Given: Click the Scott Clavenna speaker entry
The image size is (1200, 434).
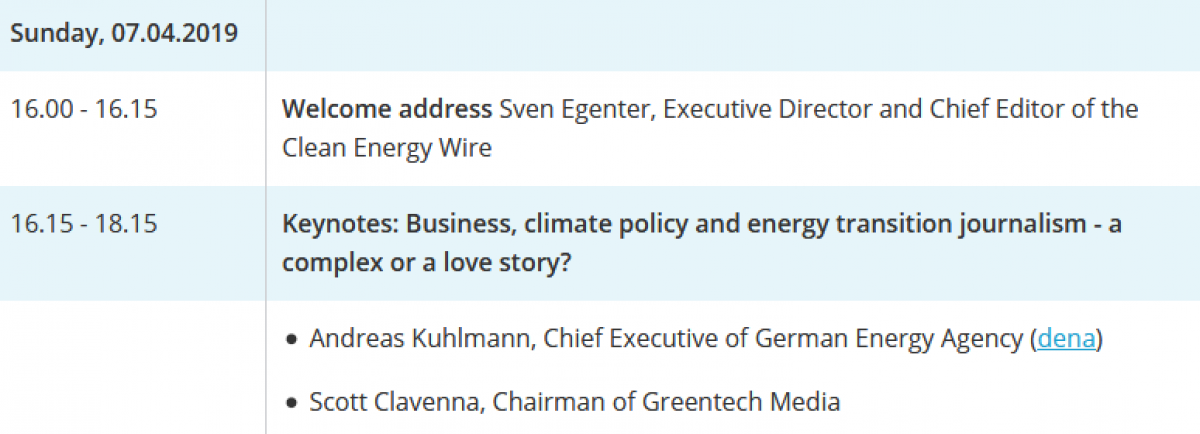Looking at the screenshot, I should click(x=575, y=402).
